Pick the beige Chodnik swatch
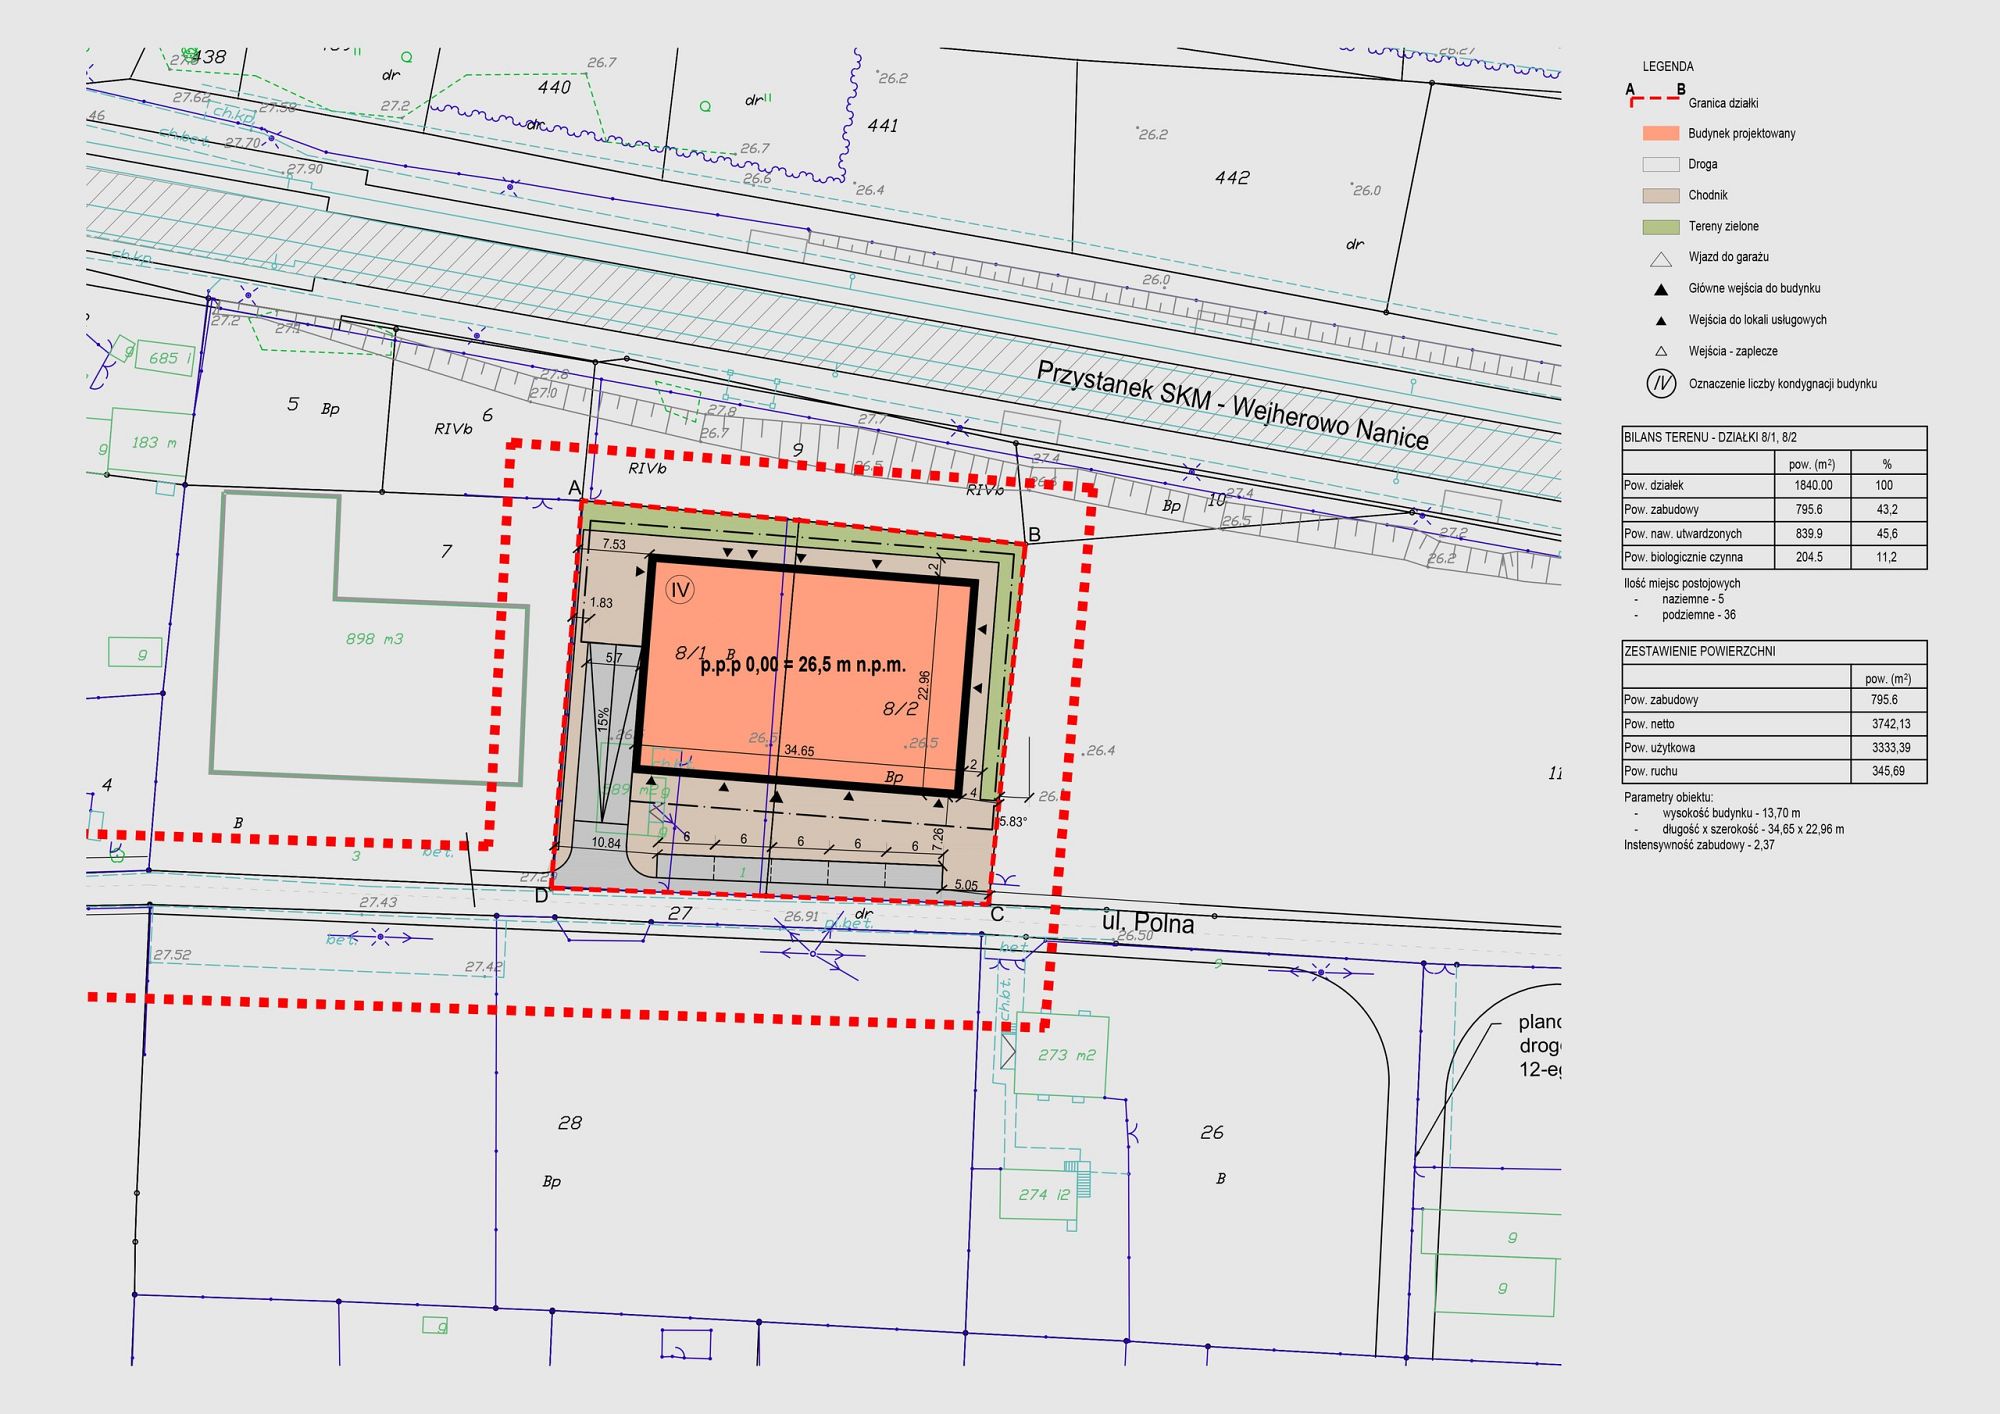The height and width of the screenshot is (1414, 2000). pyautogui.click(x=1661, y=195)
